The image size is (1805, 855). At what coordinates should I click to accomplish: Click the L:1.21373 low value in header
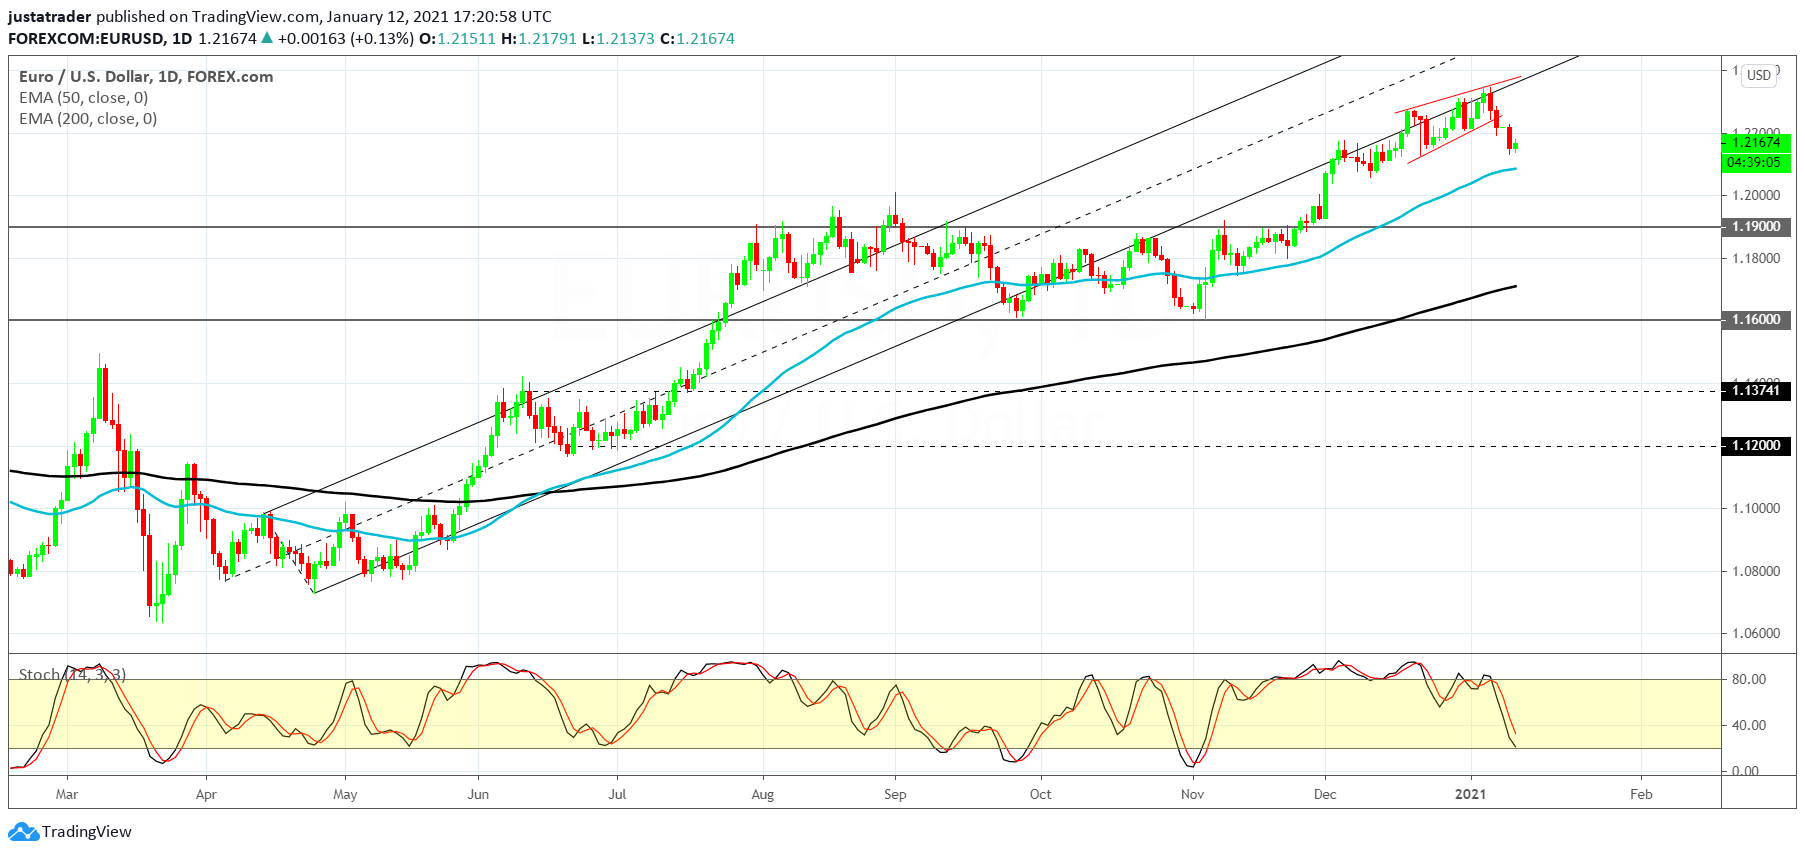pyautogui.click(x=619, y=39)
